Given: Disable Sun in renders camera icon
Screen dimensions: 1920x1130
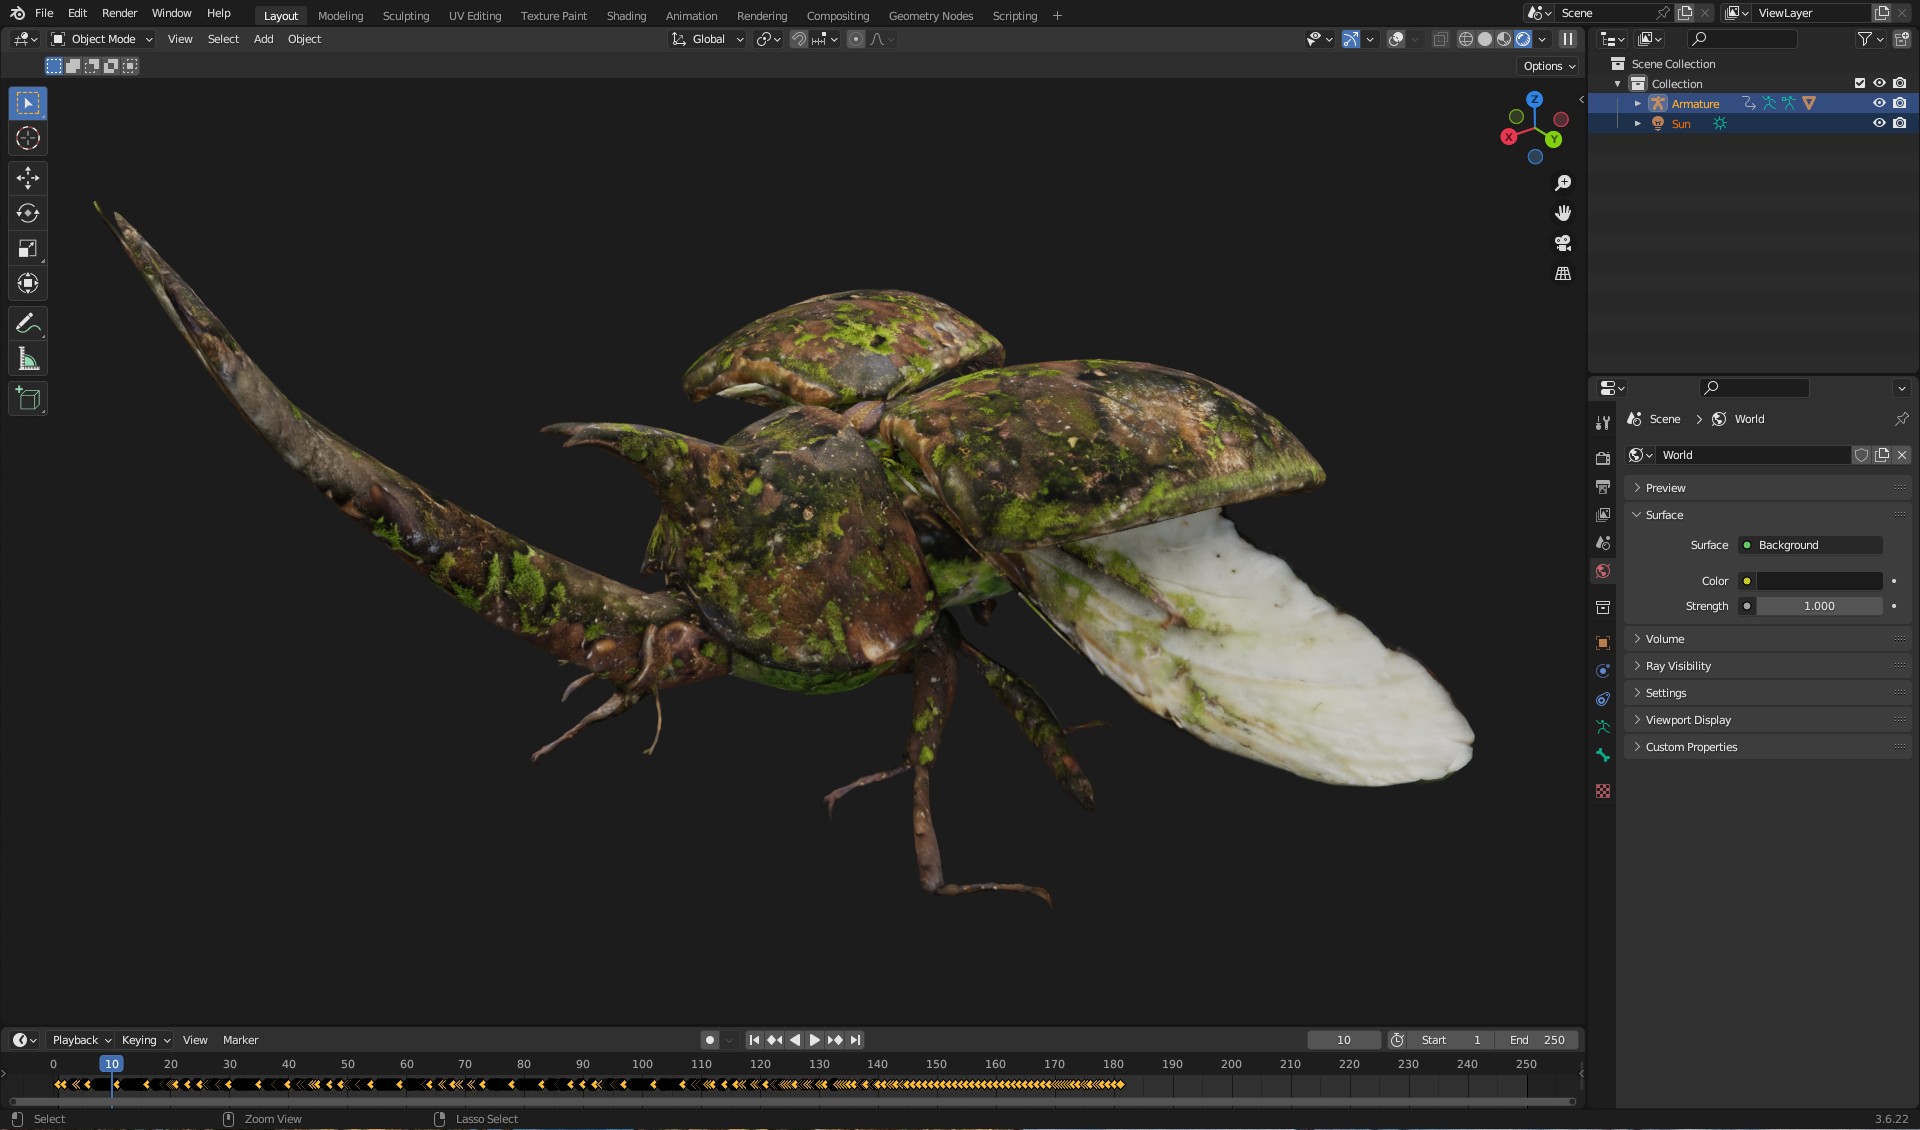Looking at the screenshot, I should [1899, 123].
